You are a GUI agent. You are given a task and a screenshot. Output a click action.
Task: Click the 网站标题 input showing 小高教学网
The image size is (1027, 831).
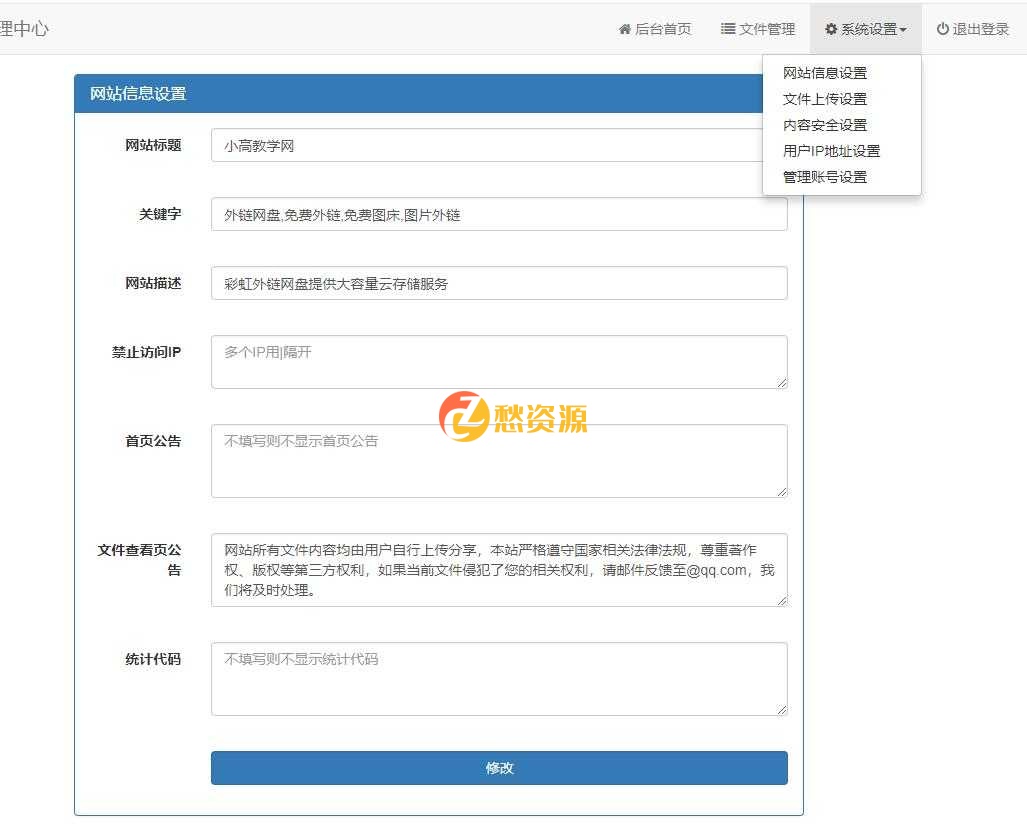click(499, 146)
